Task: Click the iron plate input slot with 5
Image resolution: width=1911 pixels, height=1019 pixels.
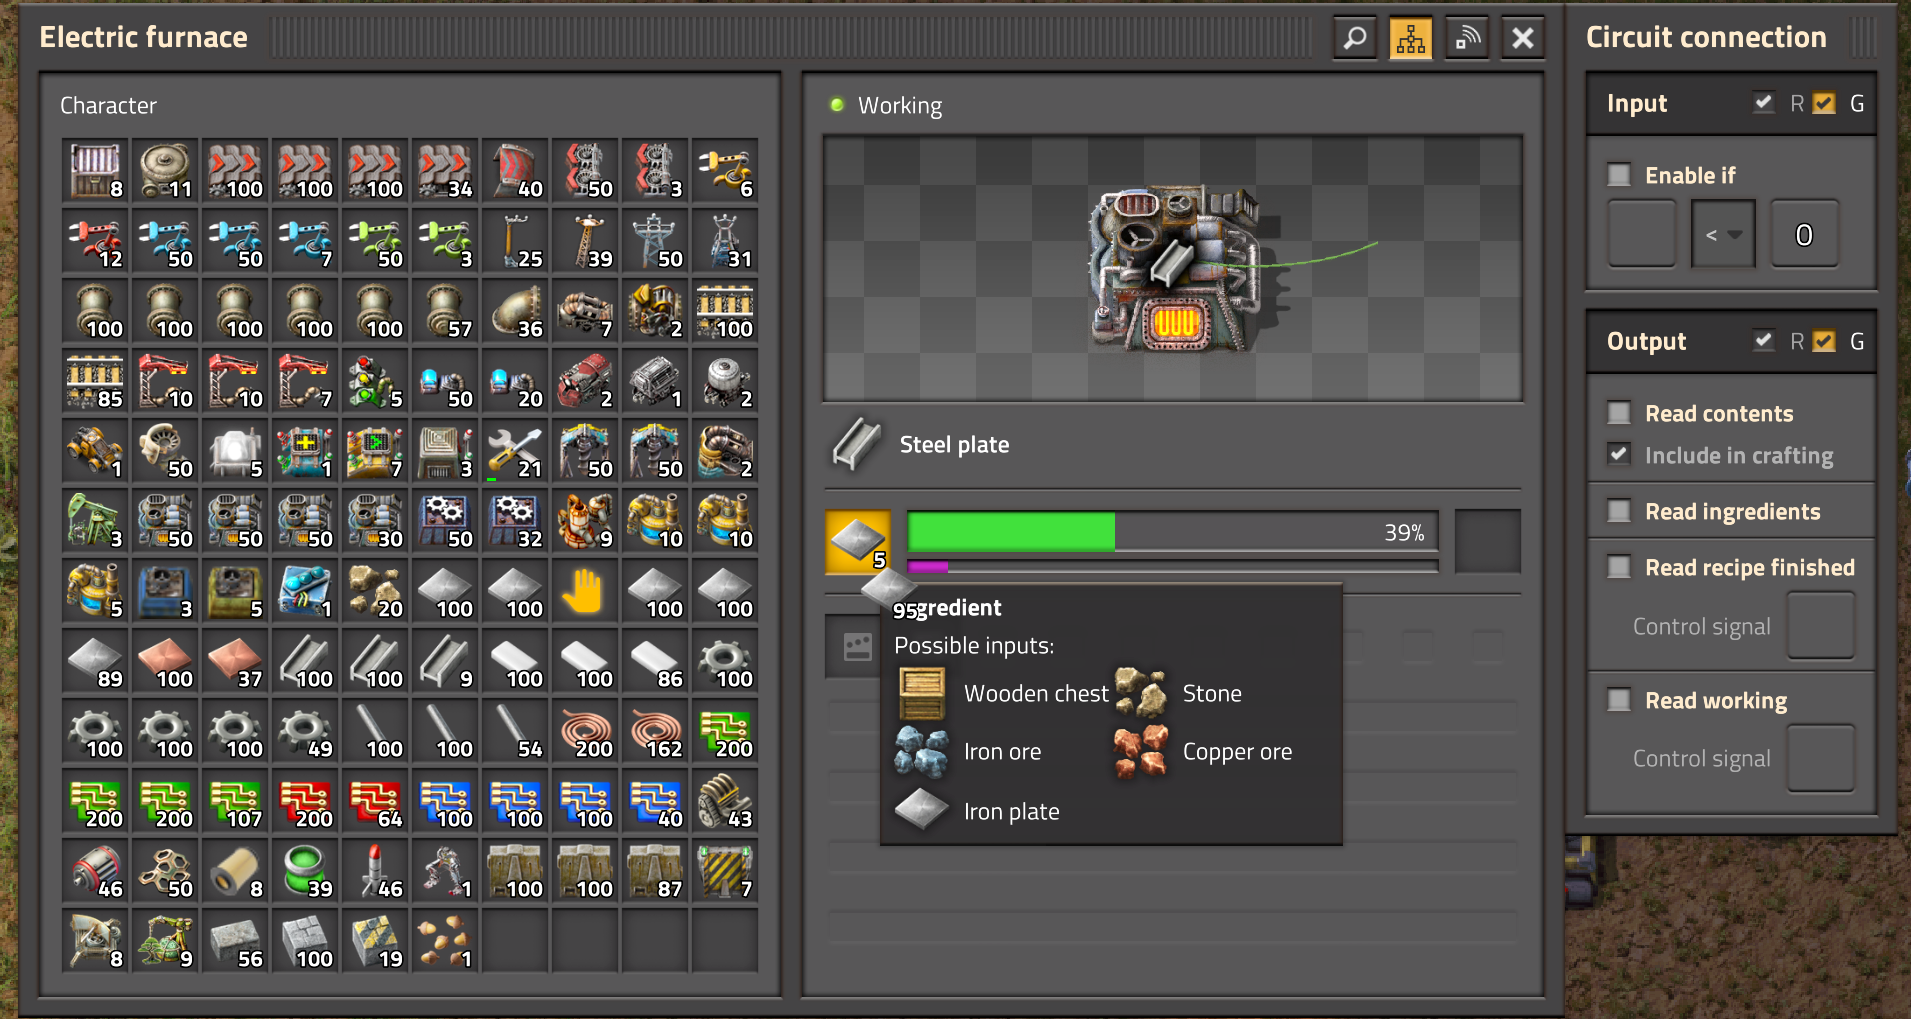Action: pyautogui.click(x=858, y=541)
